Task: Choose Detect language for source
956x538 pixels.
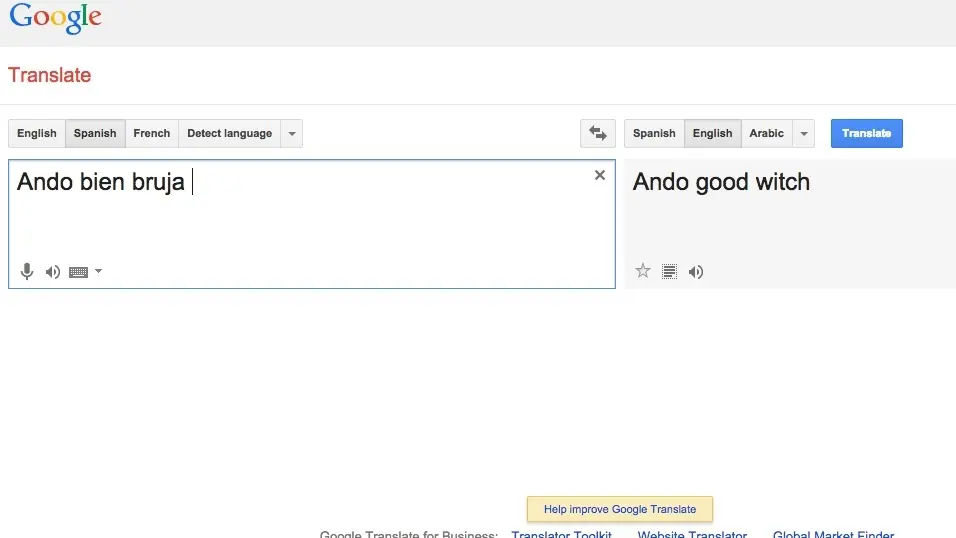Action: [229, 133]
